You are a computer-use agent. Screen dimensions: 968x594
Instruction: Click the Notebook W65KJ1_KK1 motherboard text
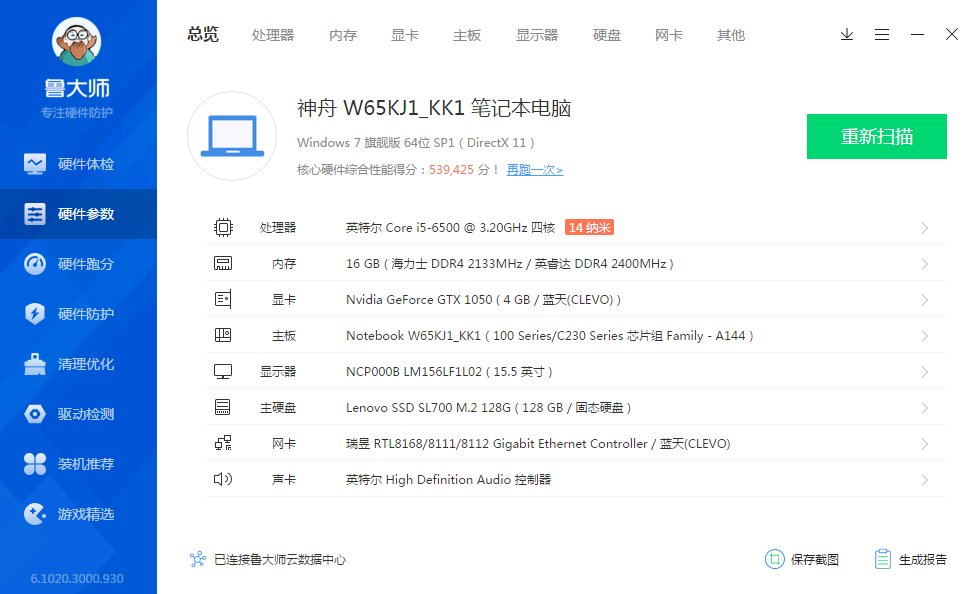click(x=549, y=336)
